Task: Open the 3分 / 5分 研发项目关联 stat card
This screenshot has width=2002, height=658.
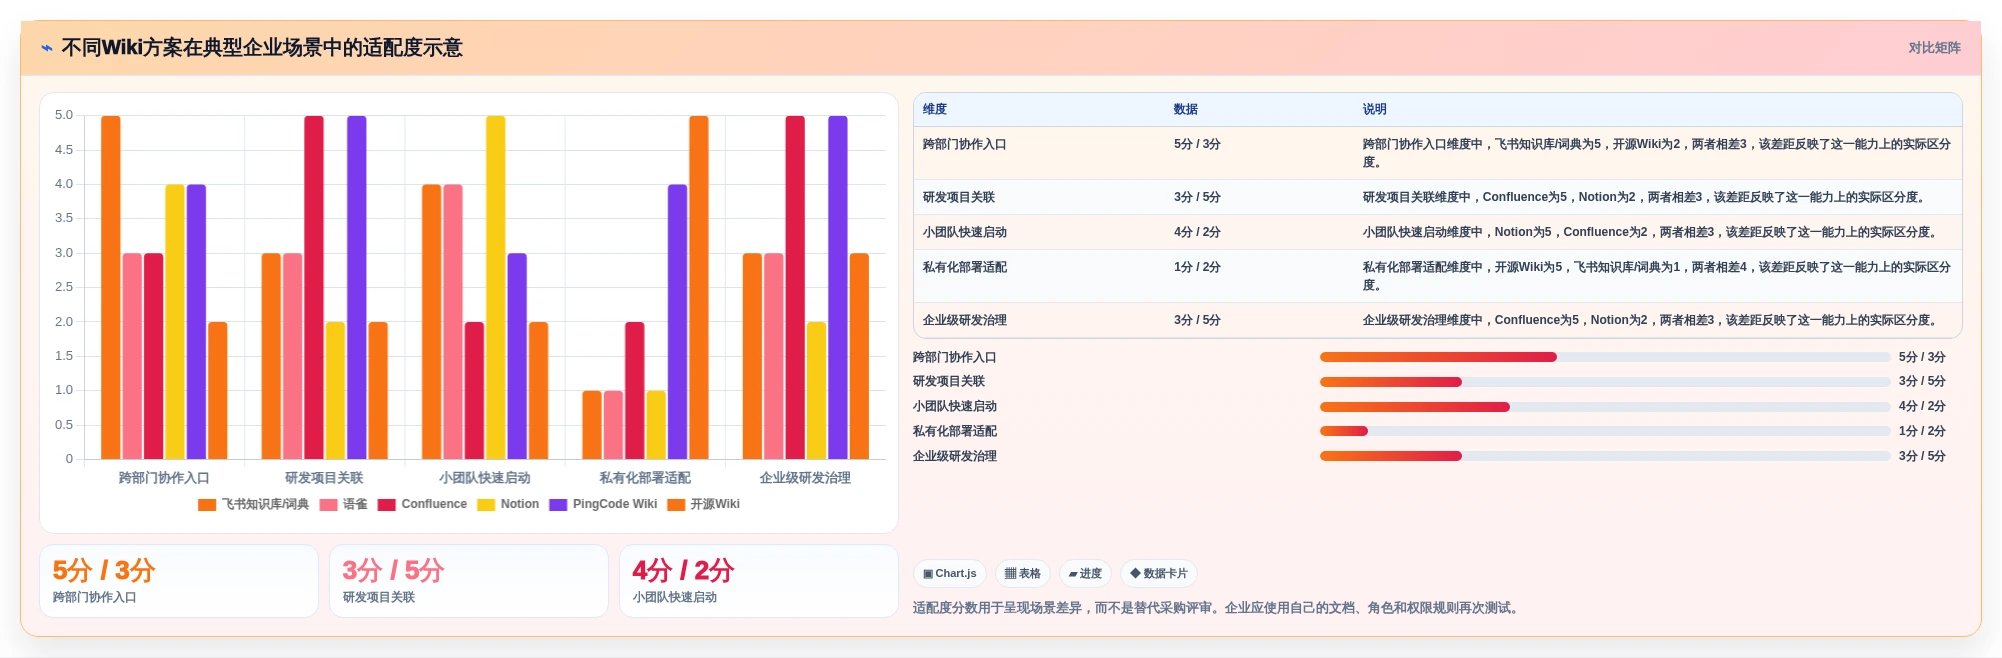Action: tap(469, 581)
